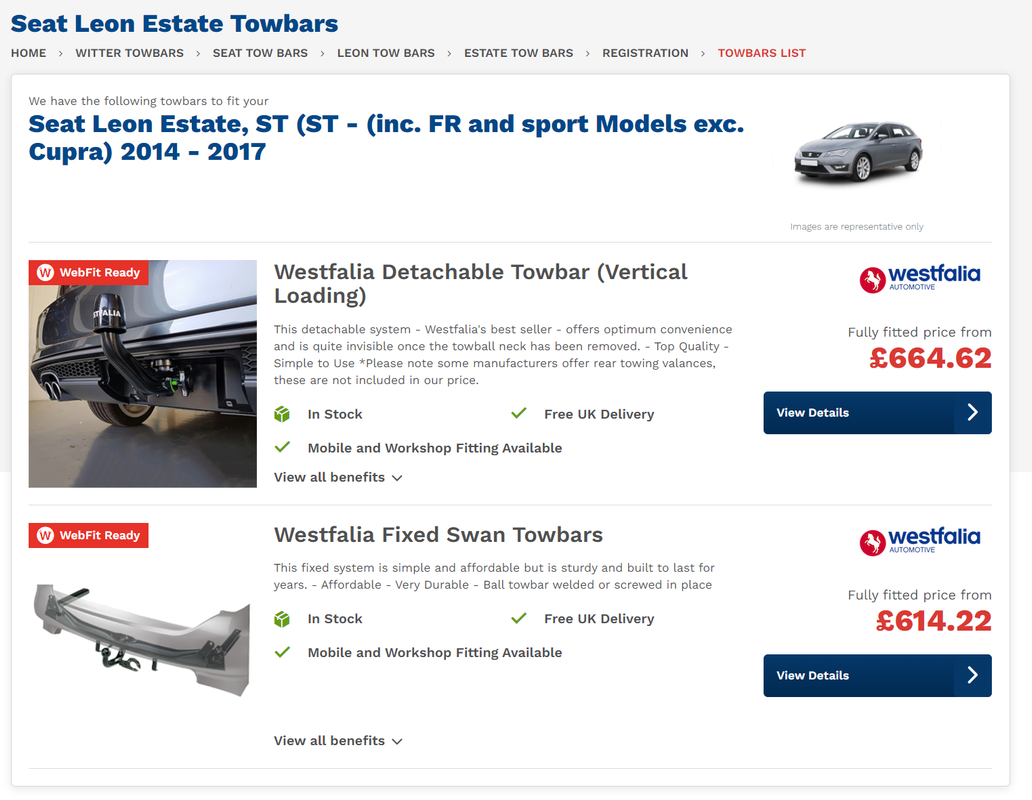Click the green In Stock box icon for fixed swan towbar
This screenshot has height=800, width=1032.
(282, 619)
